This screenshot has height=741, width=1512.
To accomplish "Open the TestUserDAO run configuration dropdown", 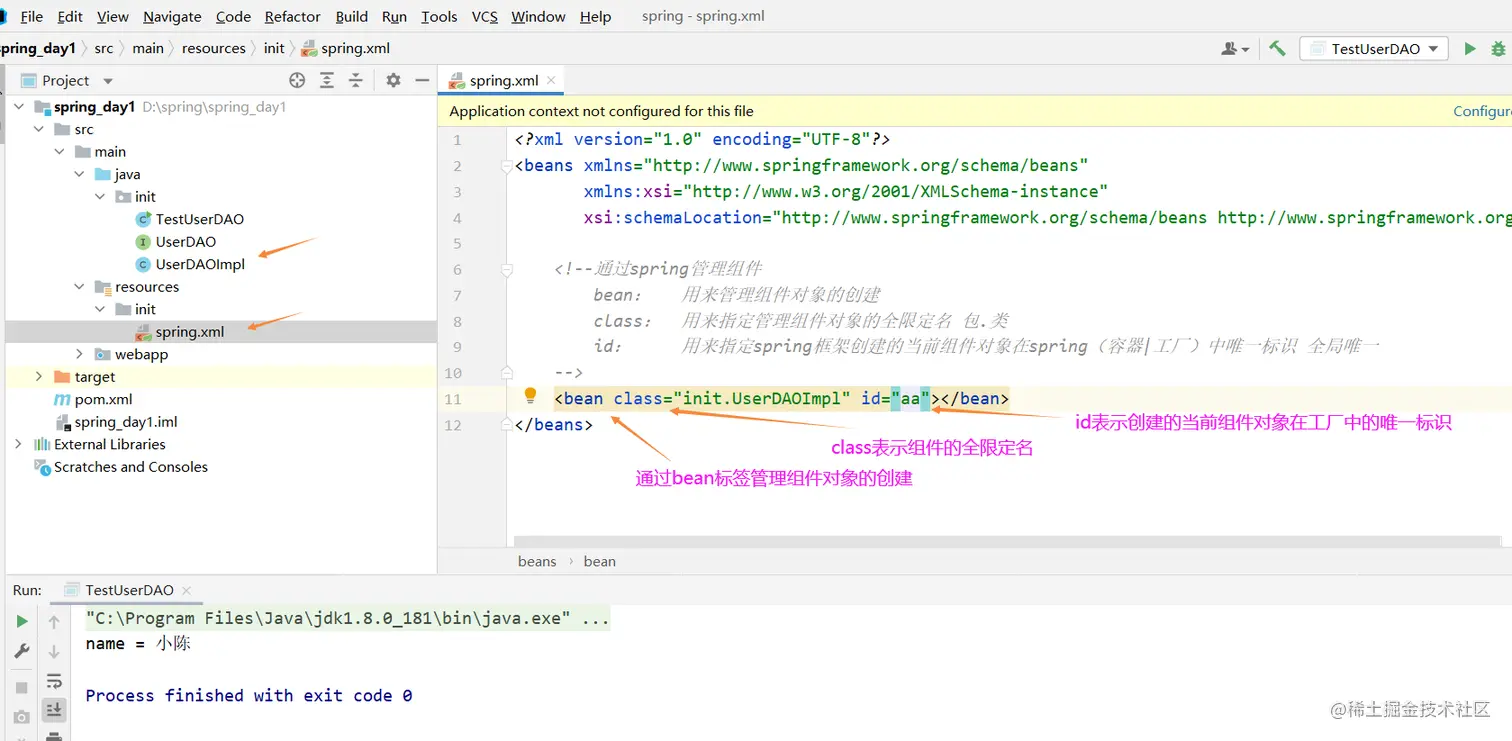I will (x=1373, y=48).
